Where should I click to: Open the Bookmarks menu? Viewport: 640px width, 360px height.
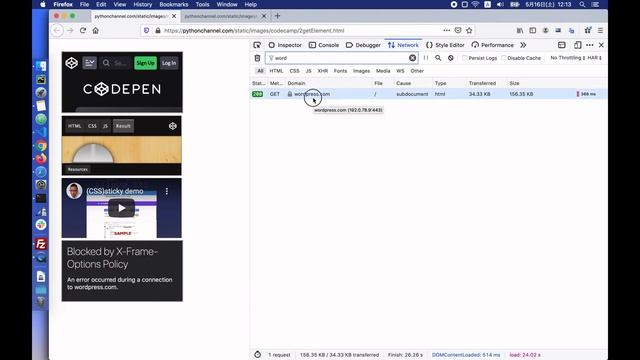(x=173, y=4)
